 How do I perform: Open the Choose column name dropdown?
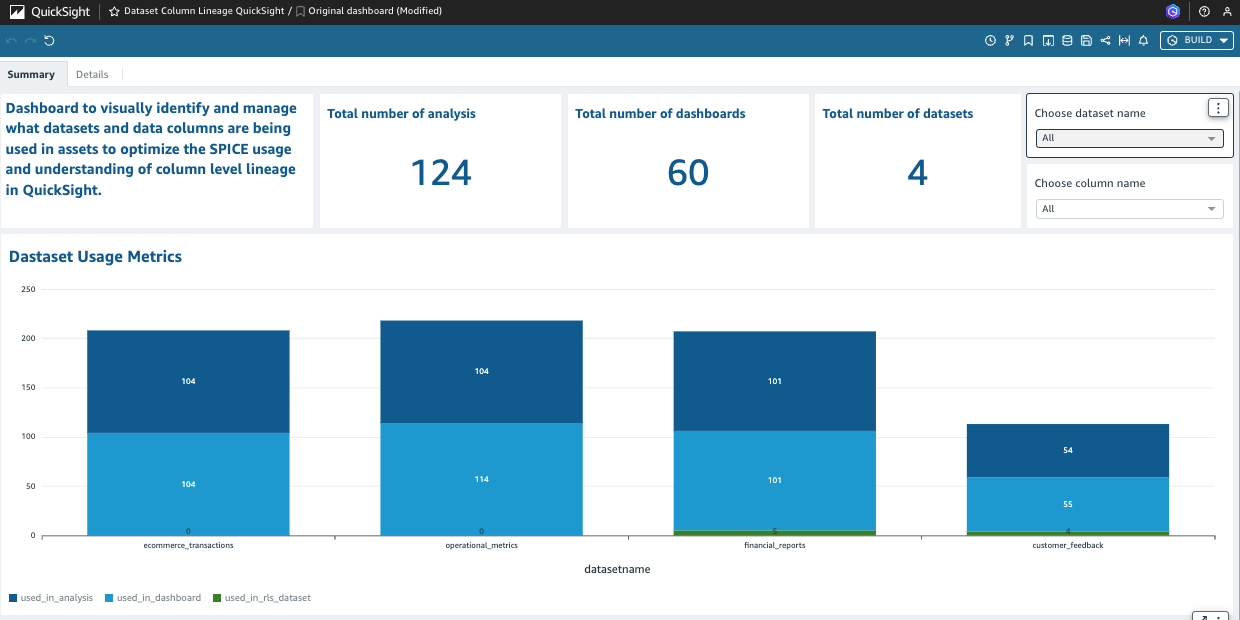(x=1128, y=208)
